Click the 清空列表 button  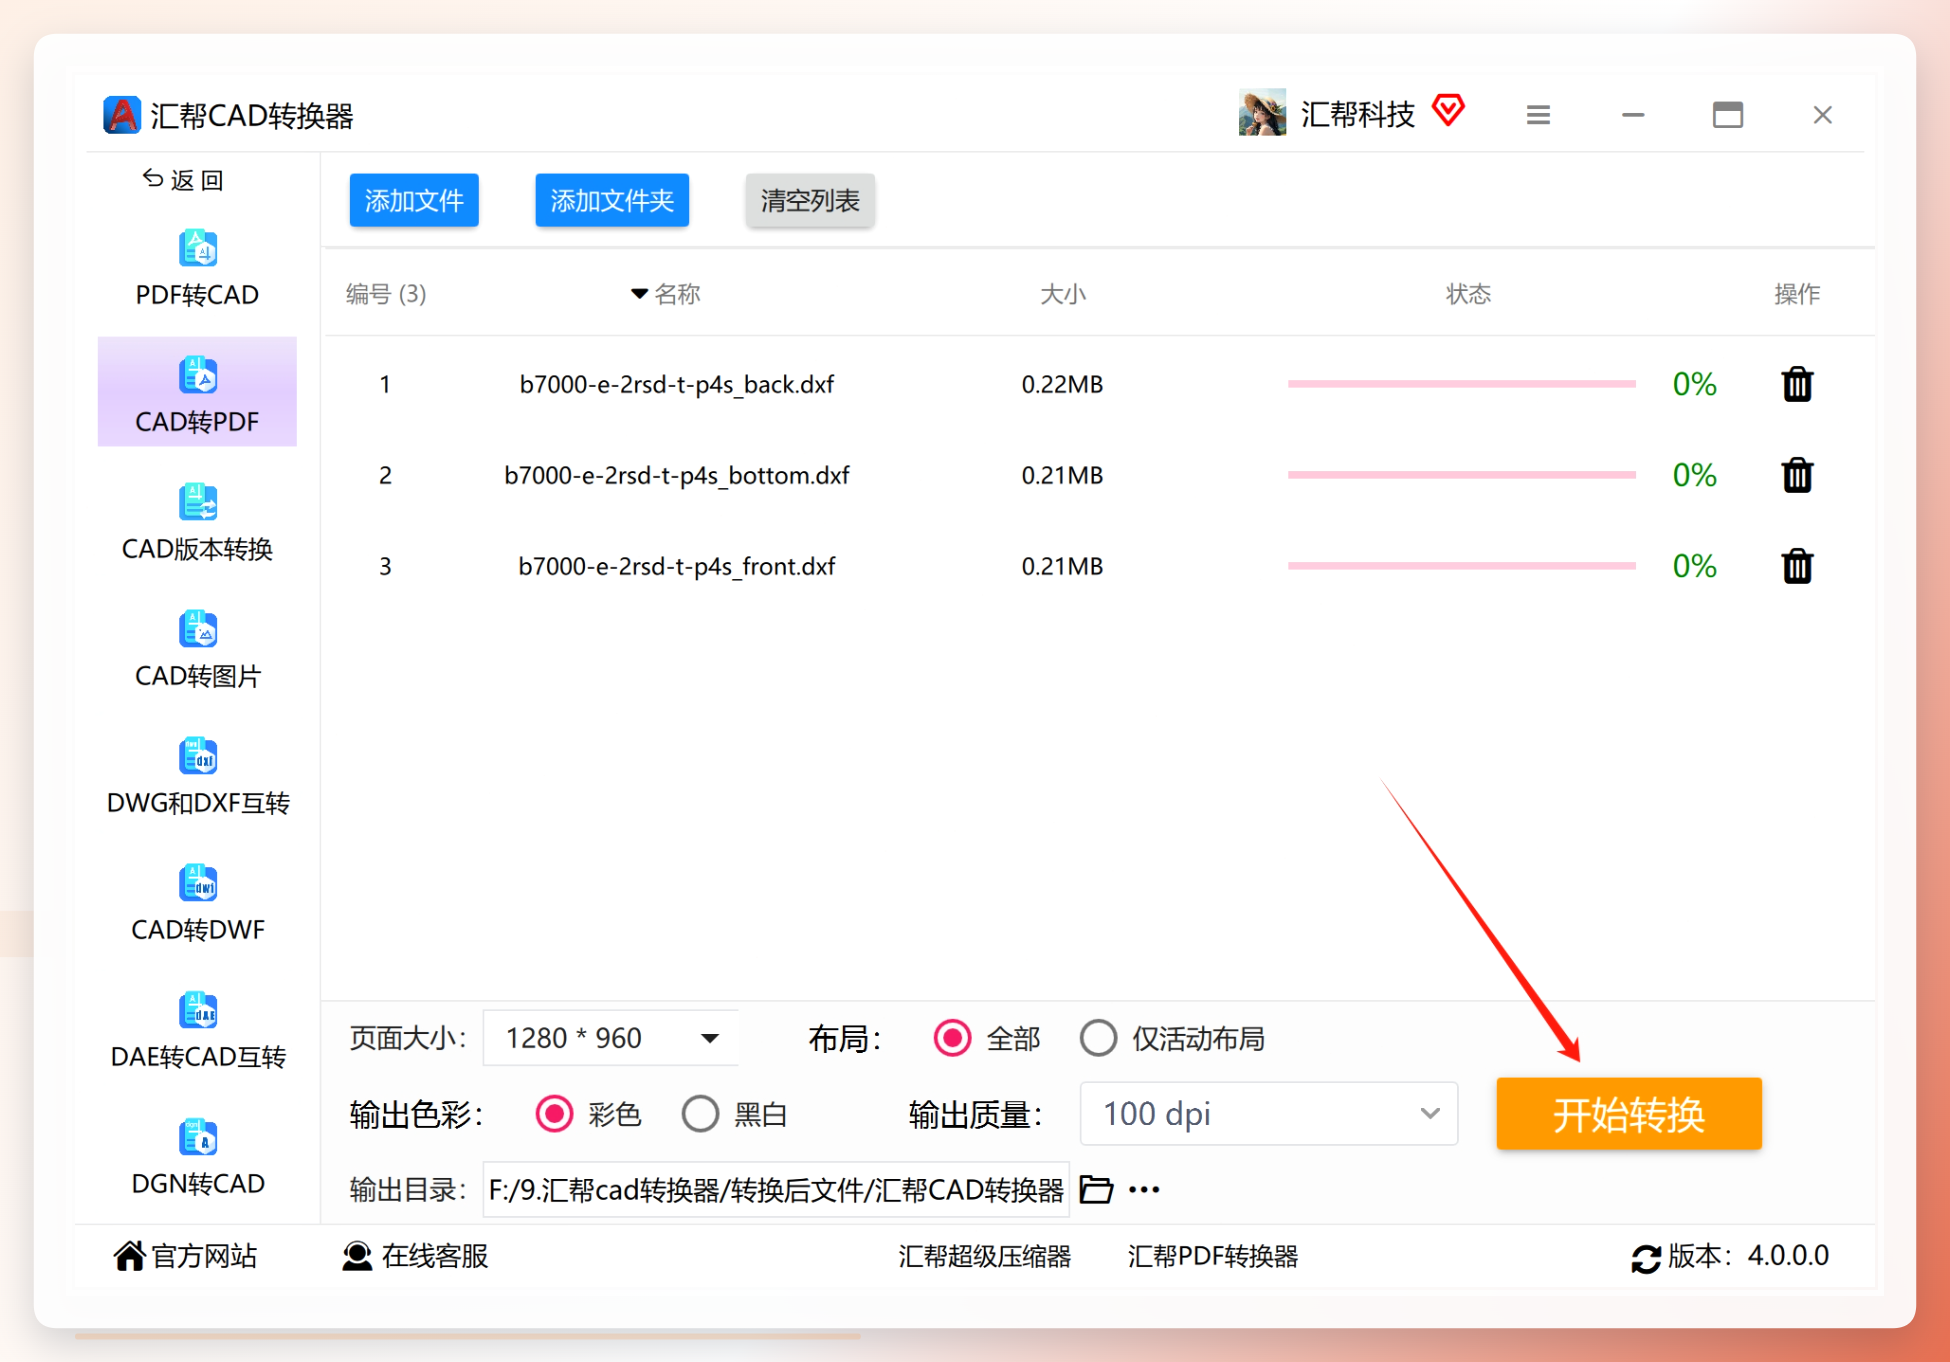[810, 200]
